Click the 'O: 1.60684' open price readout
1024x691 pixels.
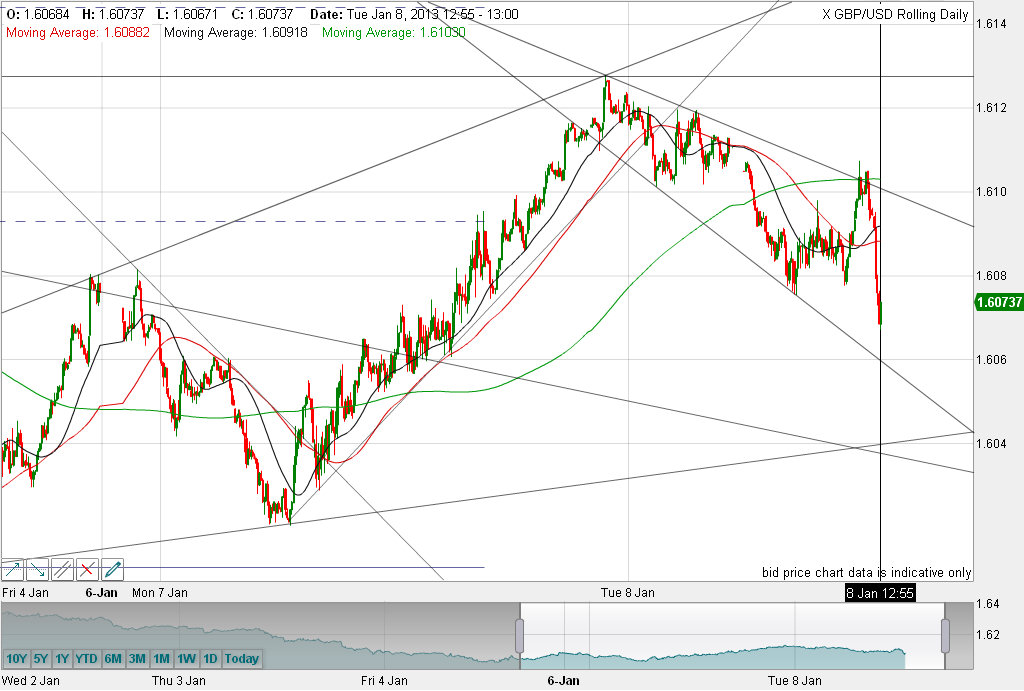pyautogui.click(x=37, y=14)
